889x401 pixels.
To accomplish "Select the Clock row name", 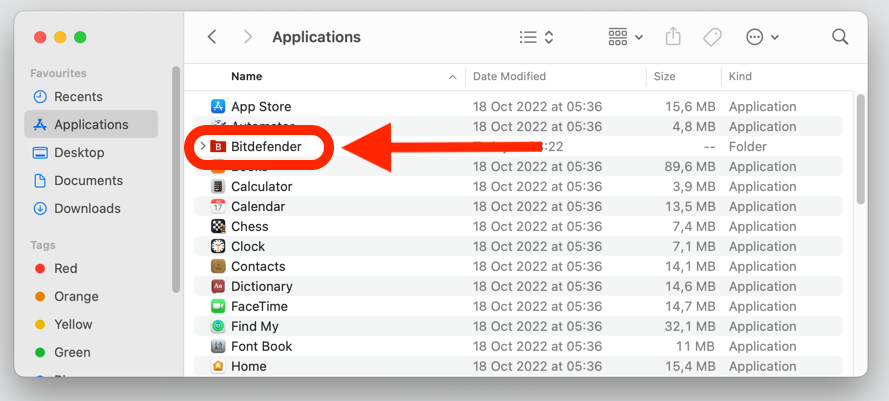I will [x=248, y=246].
